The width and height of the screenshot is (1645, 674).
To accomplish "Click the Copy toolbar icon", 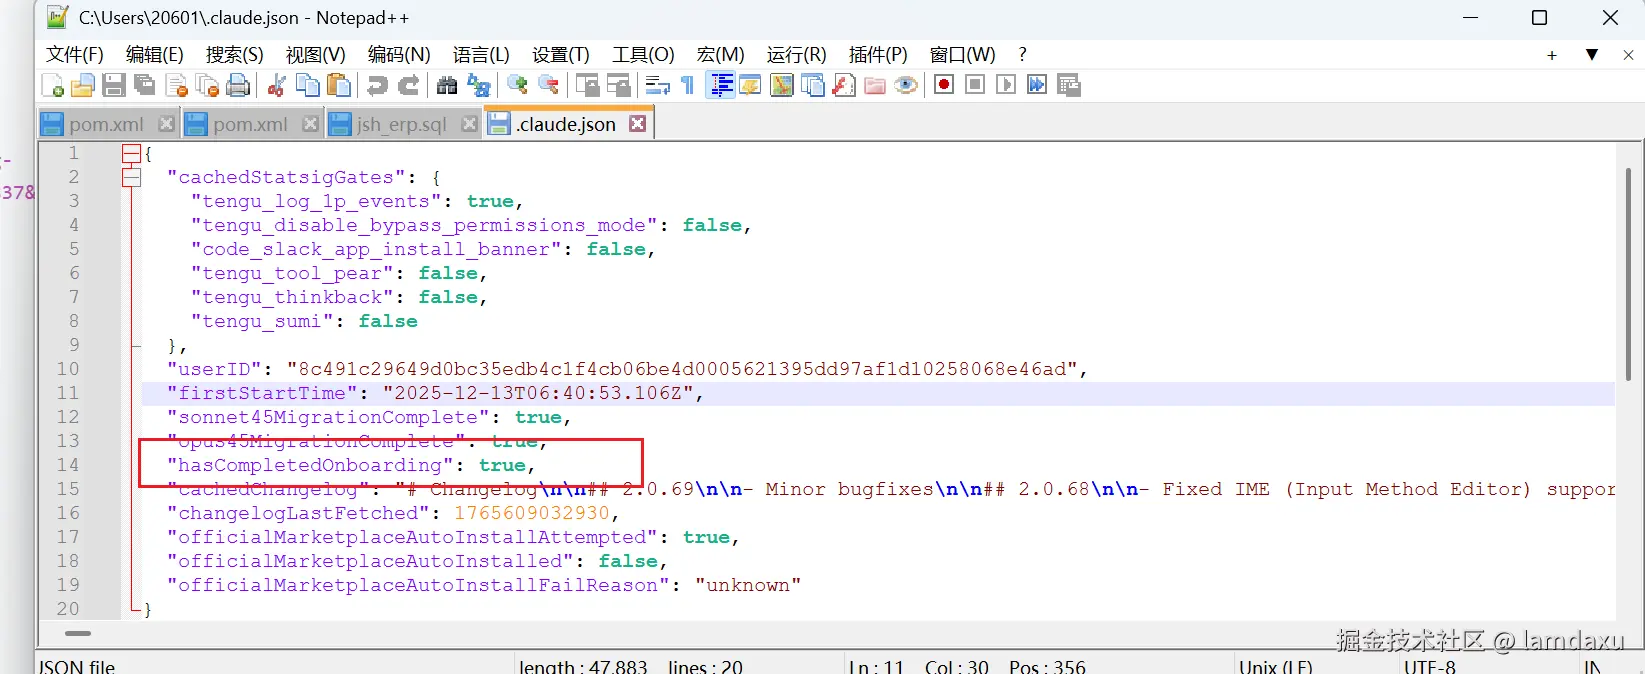I will coord(308,85).
